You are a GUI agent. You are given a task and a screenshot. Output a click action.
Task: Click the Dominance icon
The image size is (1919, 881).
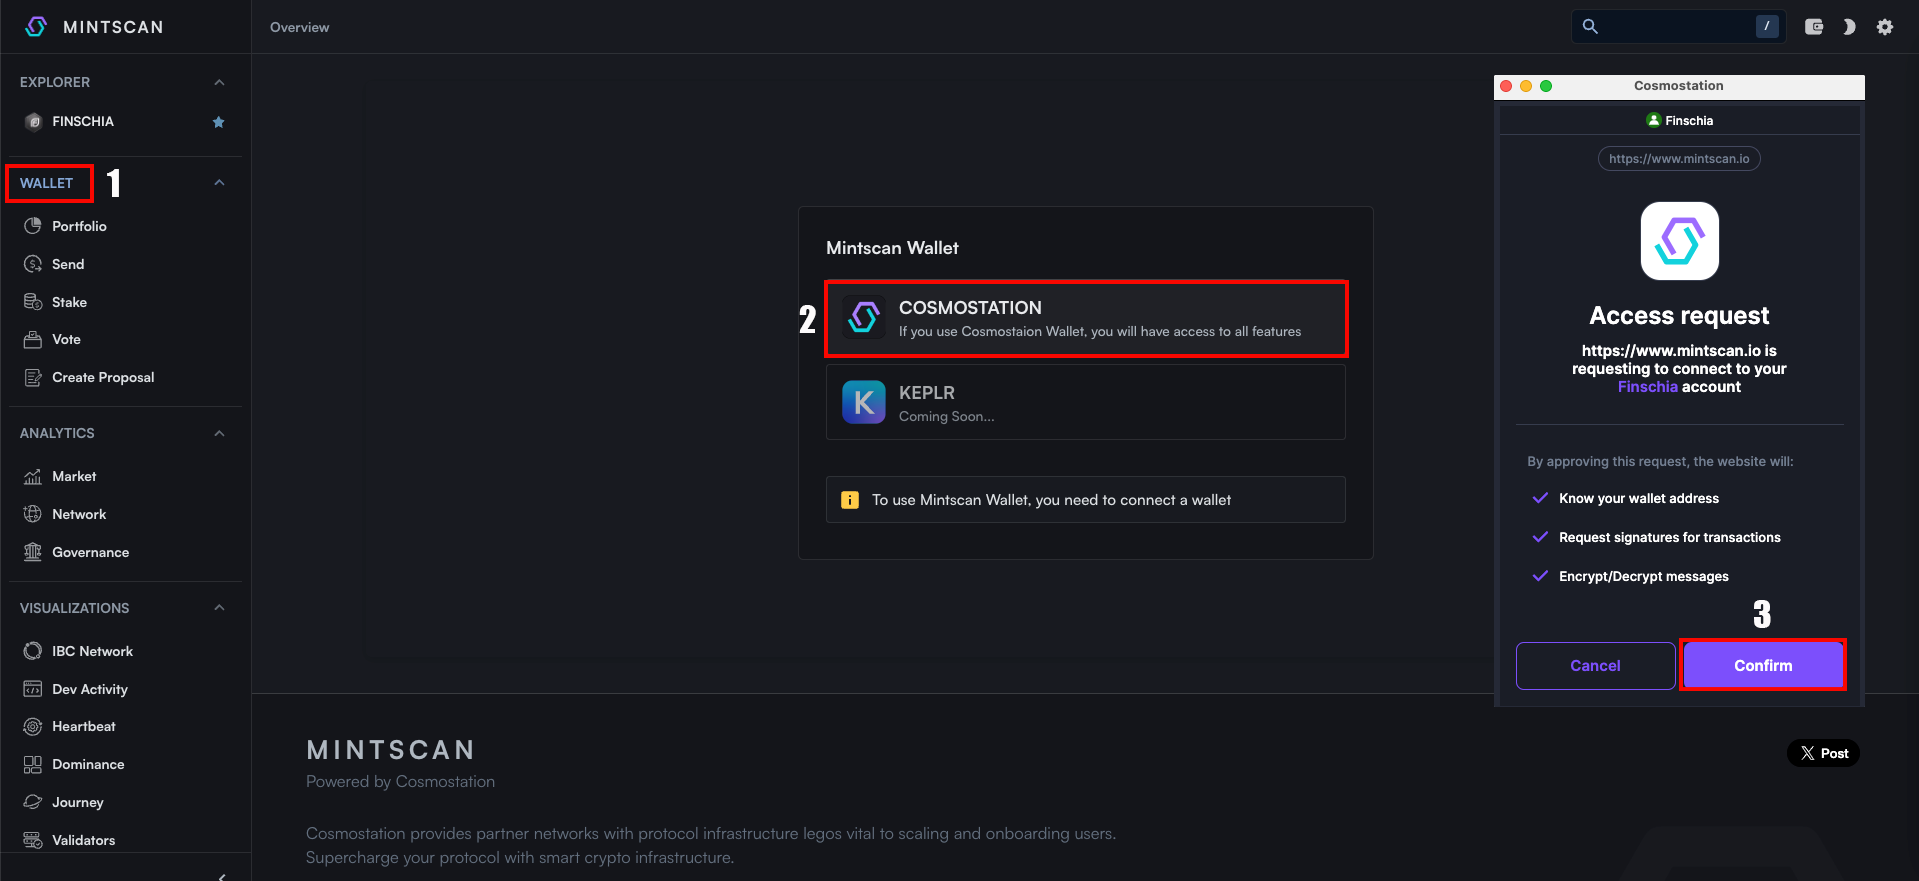coord(33,765)
